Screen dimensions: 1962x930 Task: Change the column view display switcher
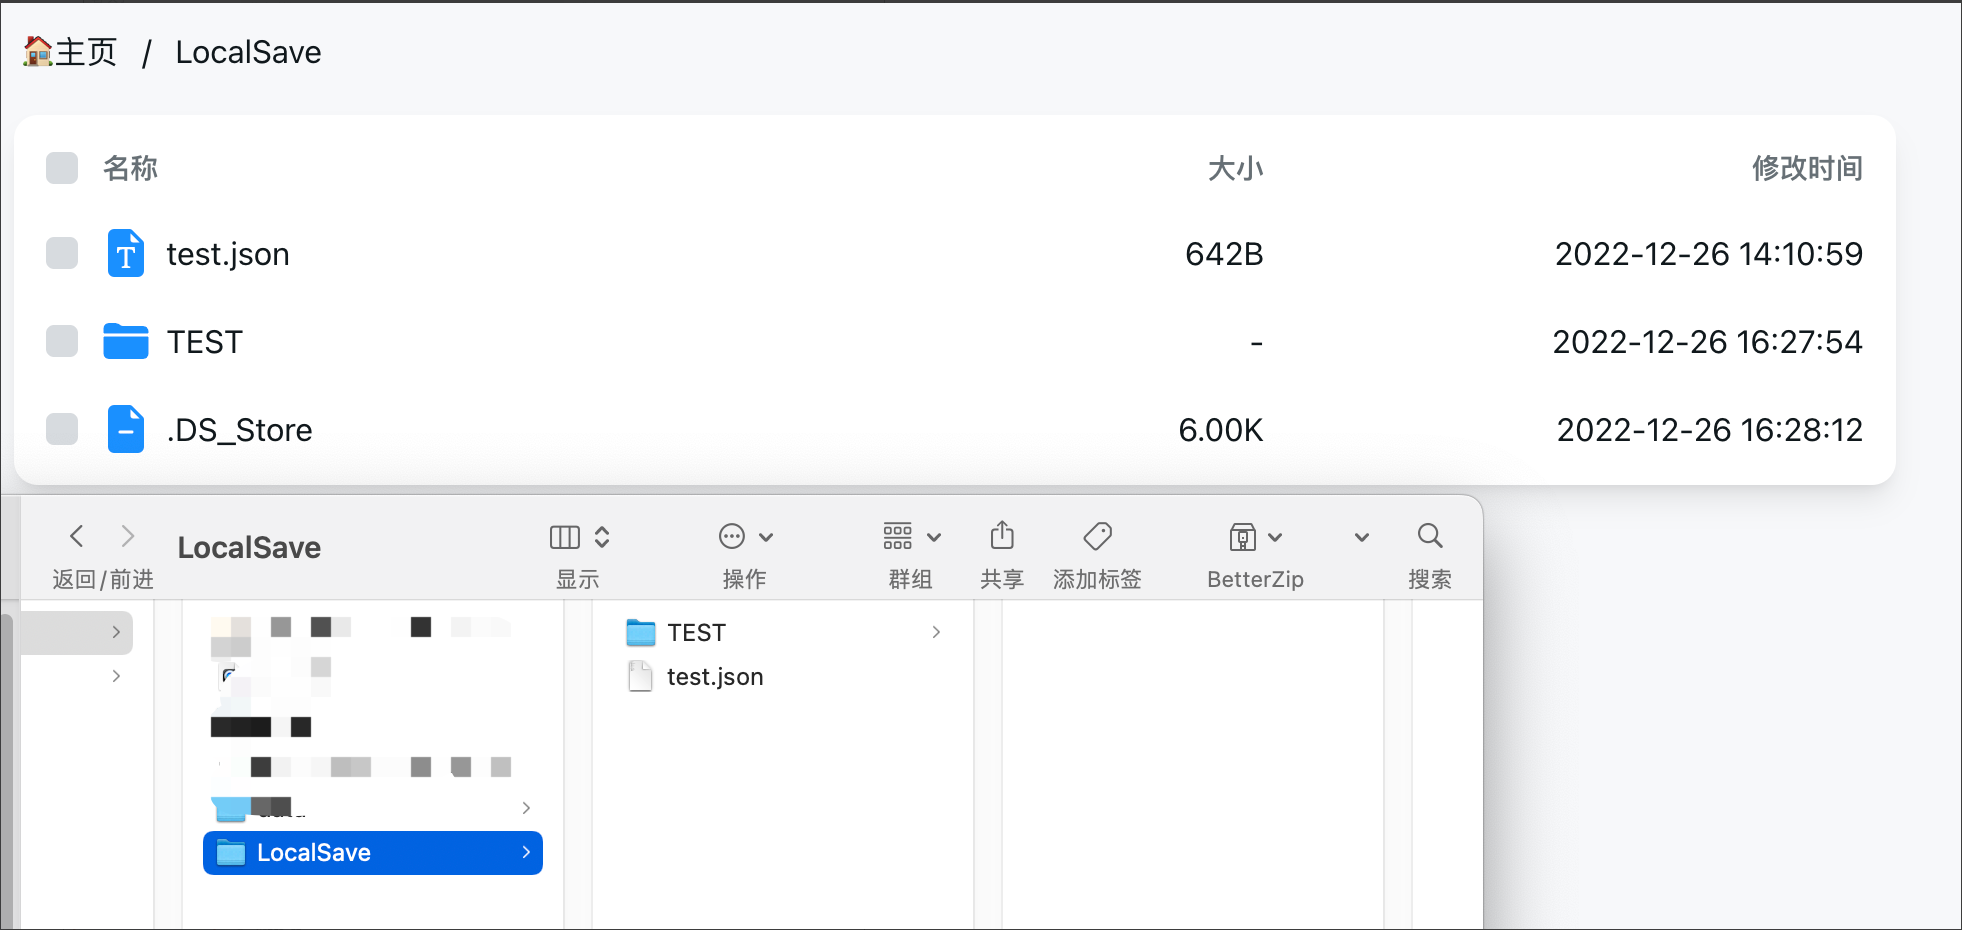click(579, 537)
